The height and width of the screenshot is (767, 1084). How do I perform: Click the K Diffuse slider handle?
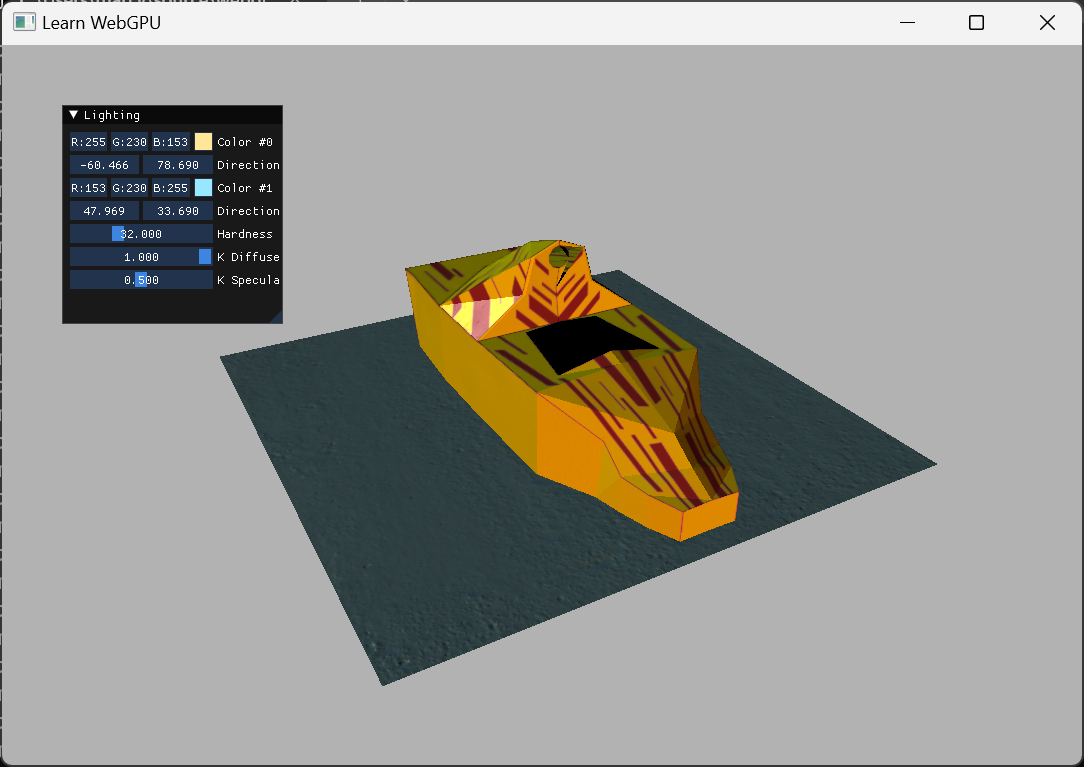pos(205,257)
